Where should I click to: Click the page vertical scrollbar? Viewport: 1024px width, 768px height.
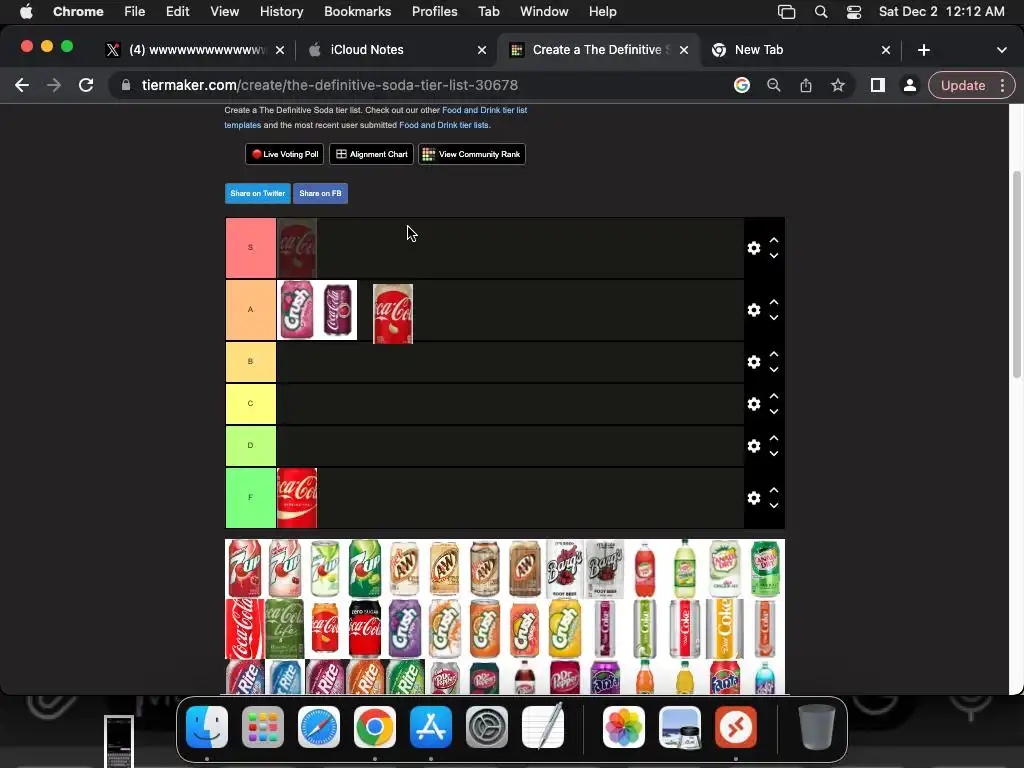tap(1016, 274)
